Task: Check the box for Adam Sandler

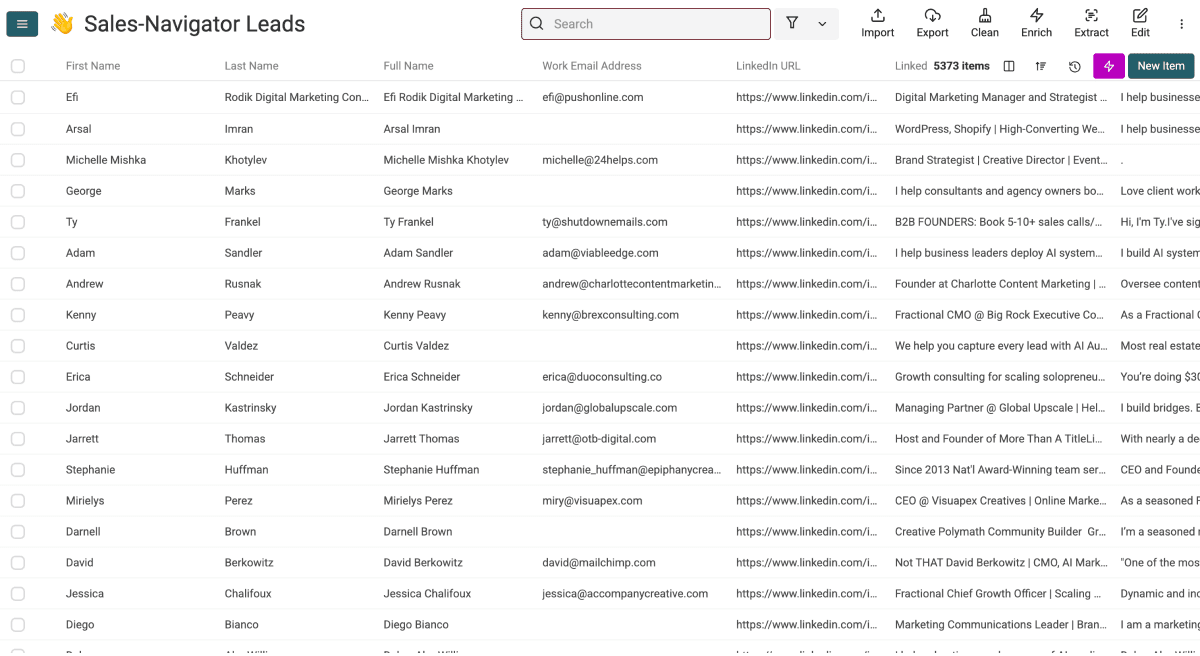Action: pyautogui.click(x=18, y=252)
